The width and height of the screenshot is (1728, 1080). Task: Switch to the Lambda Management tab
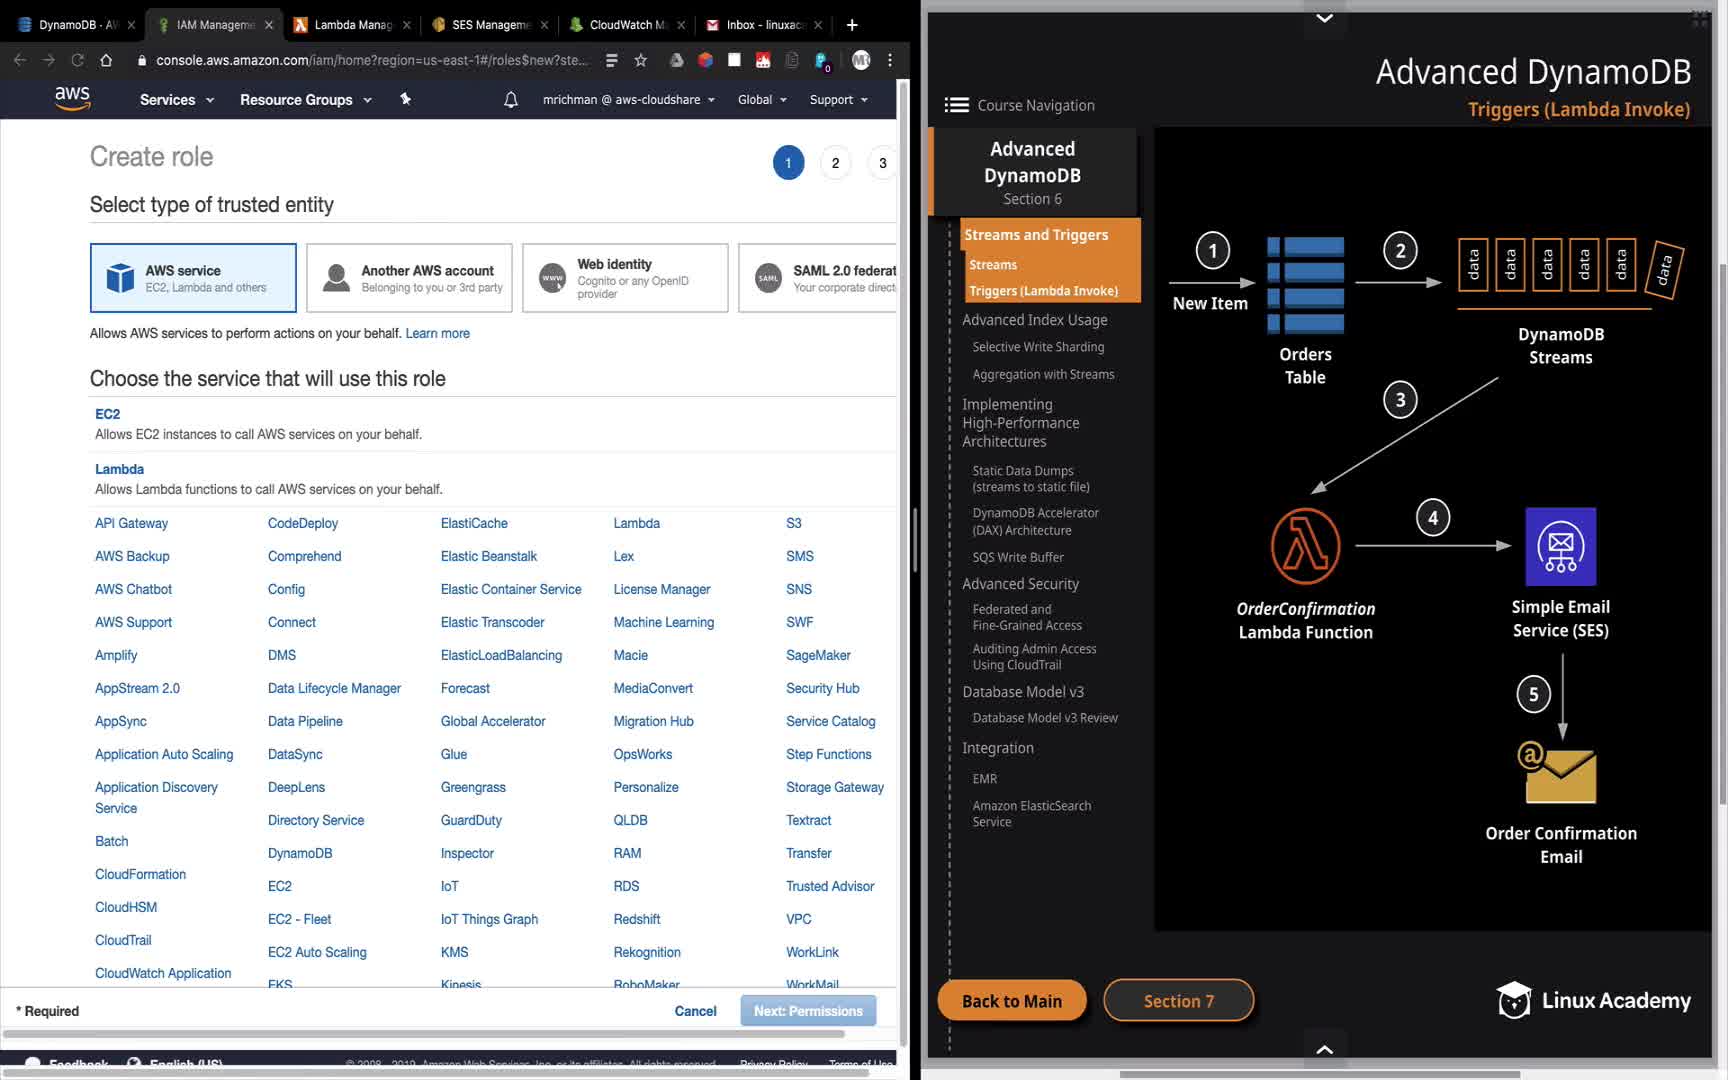pos(351,25)
